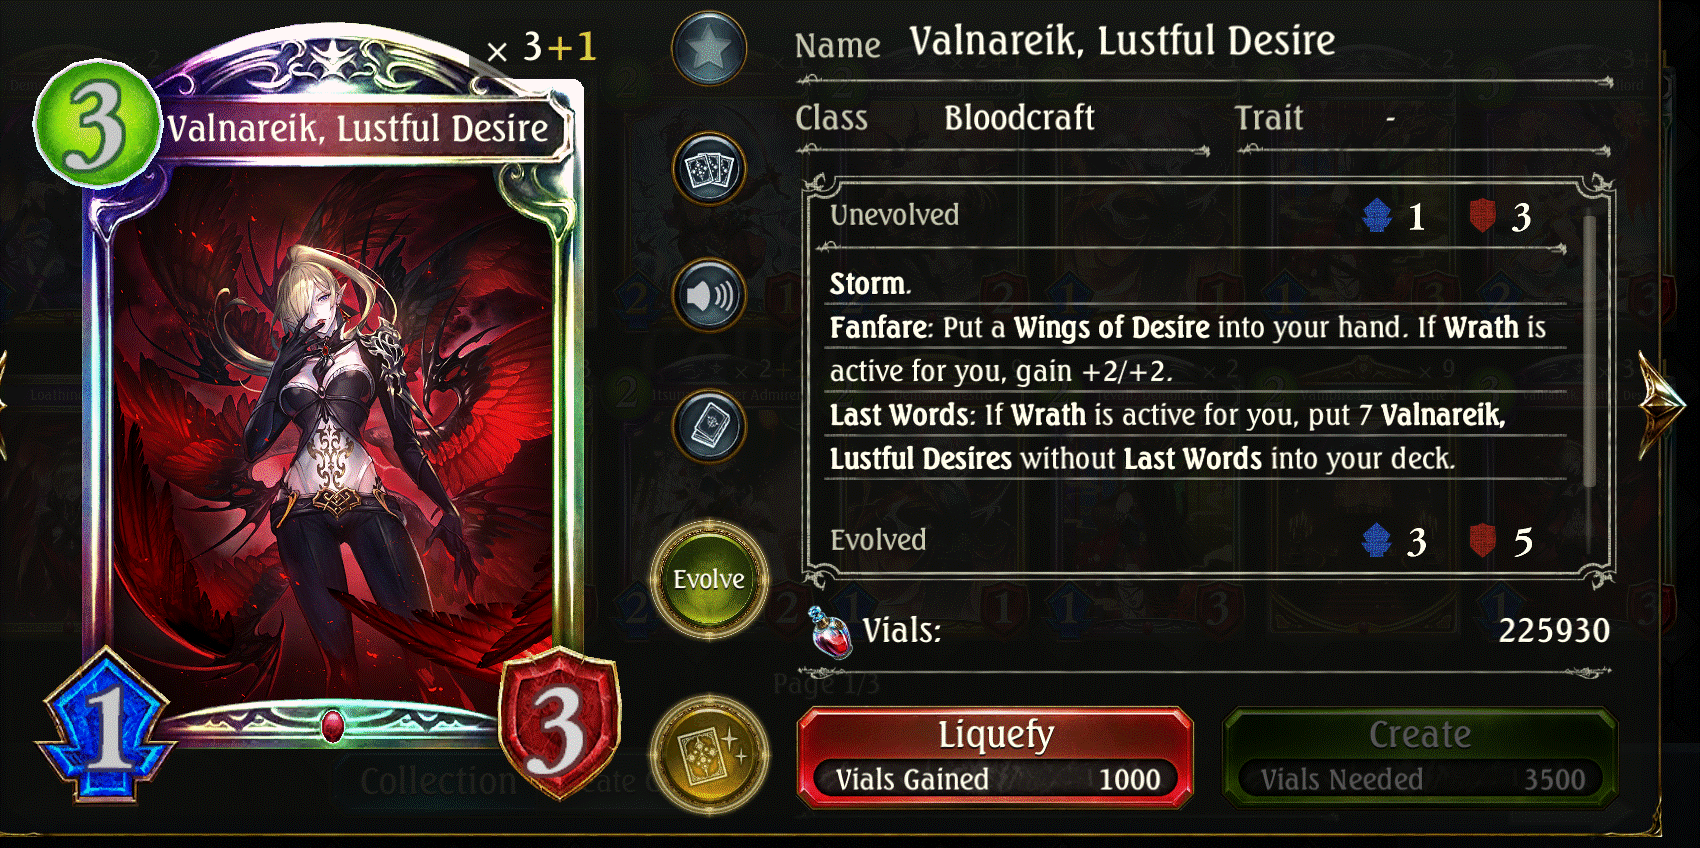The width and height of the screenshot is (1700, 848).
Task: Click the card flavor text icon
Action: (709, 425)
